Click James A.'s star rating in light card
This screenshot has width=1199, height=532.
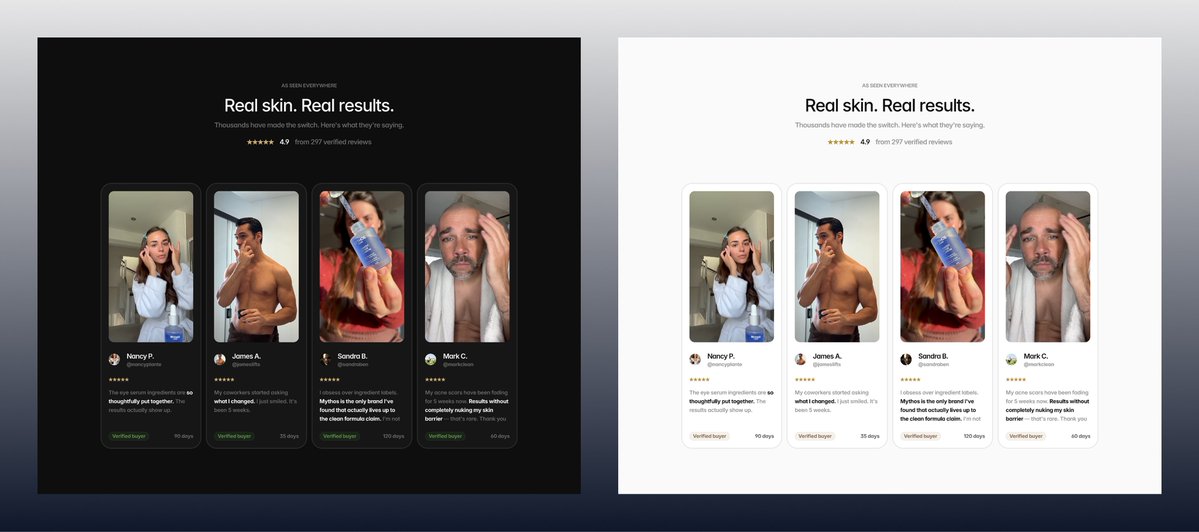[805, 380]
